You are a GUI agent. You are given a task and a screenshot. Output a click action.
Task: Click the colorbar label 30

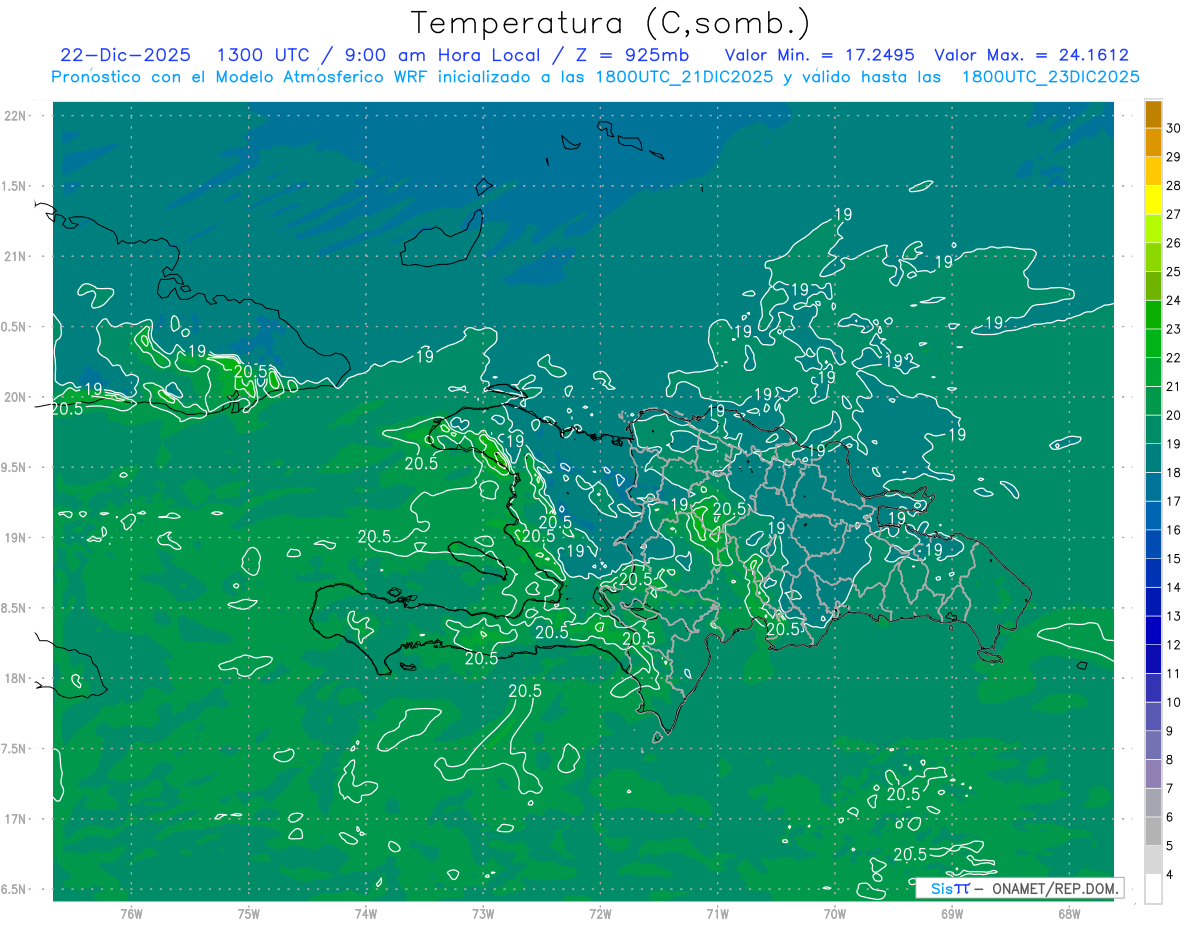coord(1174,129)
